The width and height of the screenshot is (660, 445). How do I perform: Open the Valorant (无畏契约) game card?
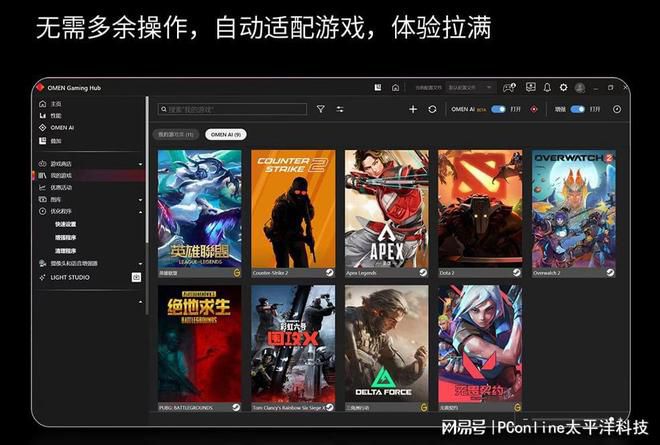point(480,348)
